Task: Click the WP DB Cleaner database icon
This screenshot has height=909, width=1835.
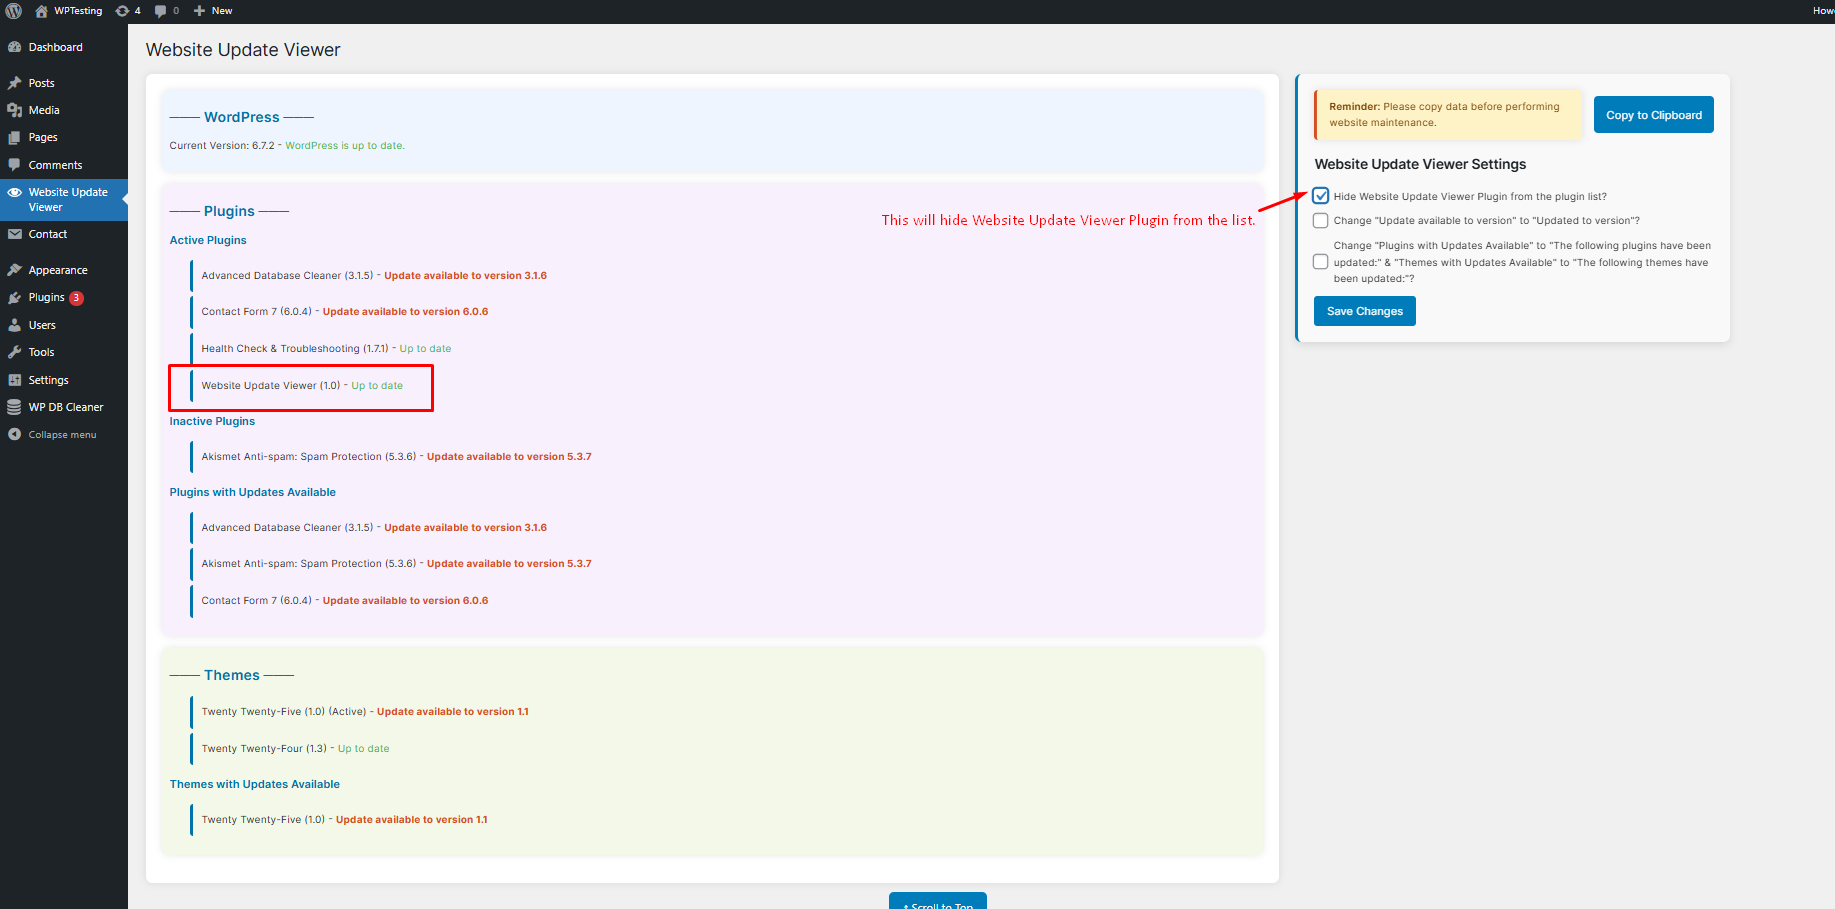Action: coord(15,407)
